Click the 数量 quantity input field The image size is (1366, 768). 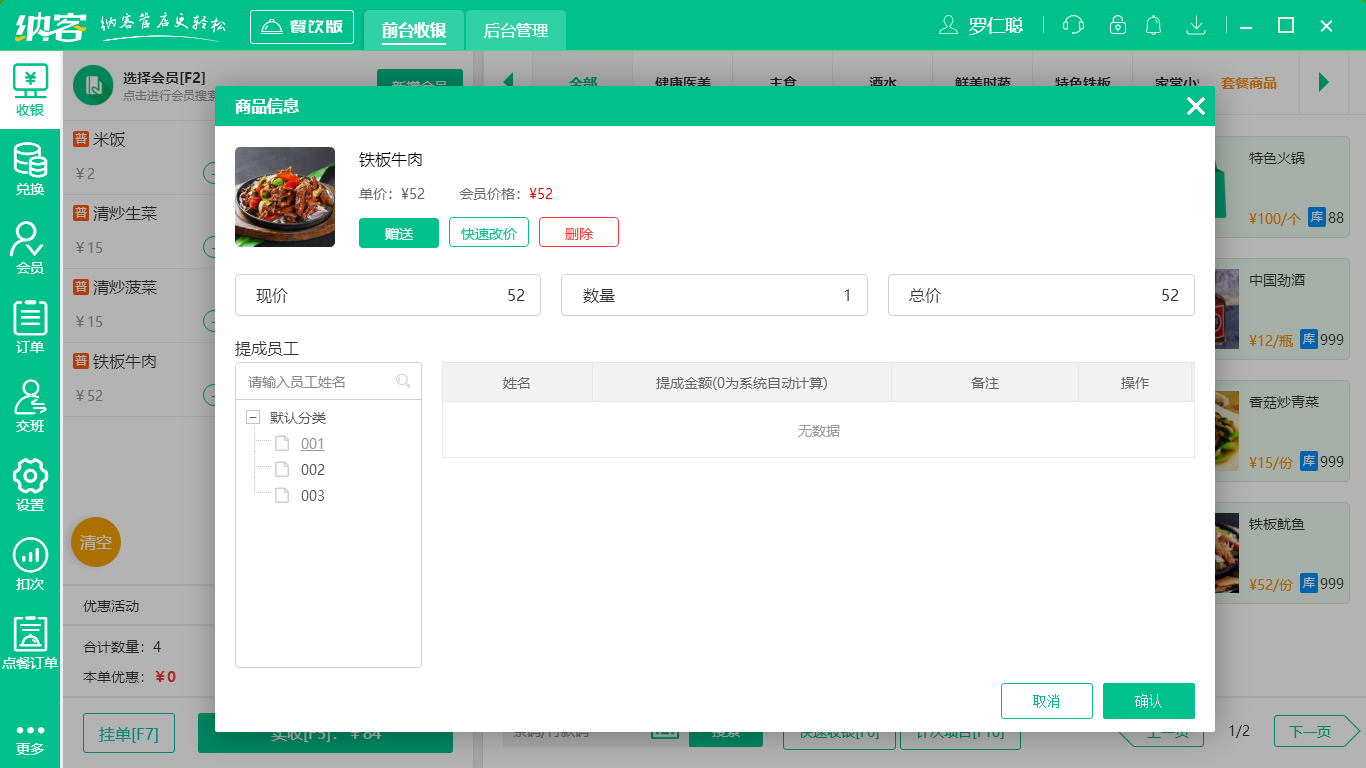(x=714, y=295)
